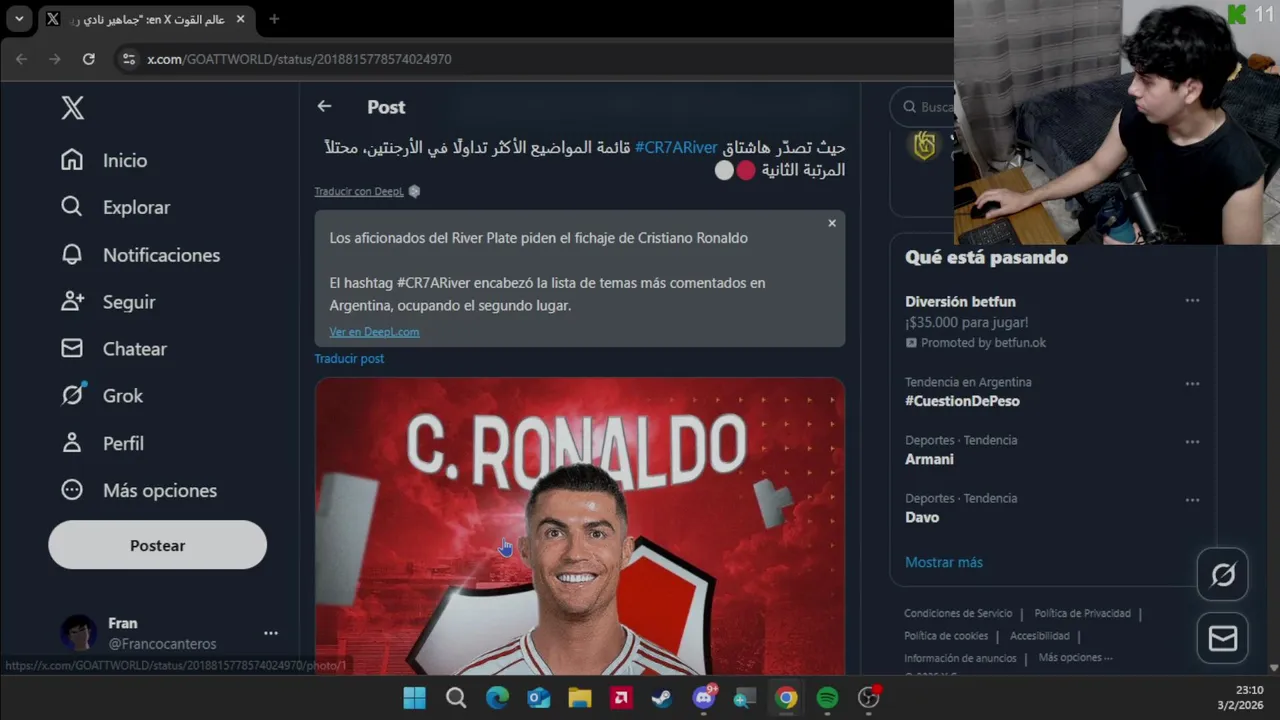Screen dimensions: 1280x720
Task: Click the Traducir post link
Action: click(349, 358)
